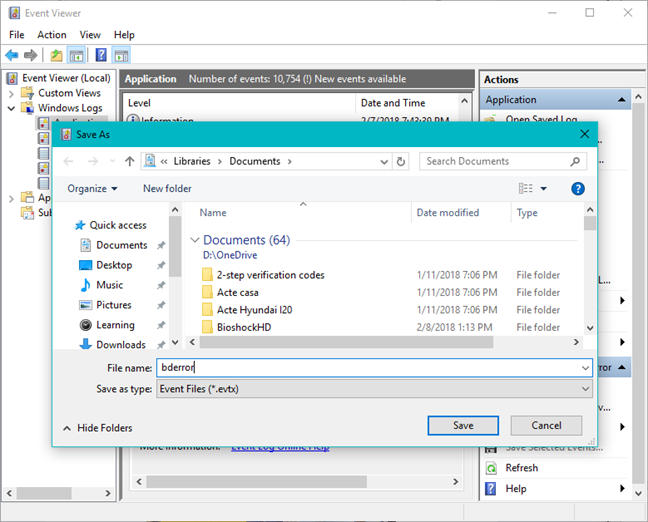648x522 pixels.
Task: Toggle the show/hide console tree toolbar icon
Action: [76, 55]
